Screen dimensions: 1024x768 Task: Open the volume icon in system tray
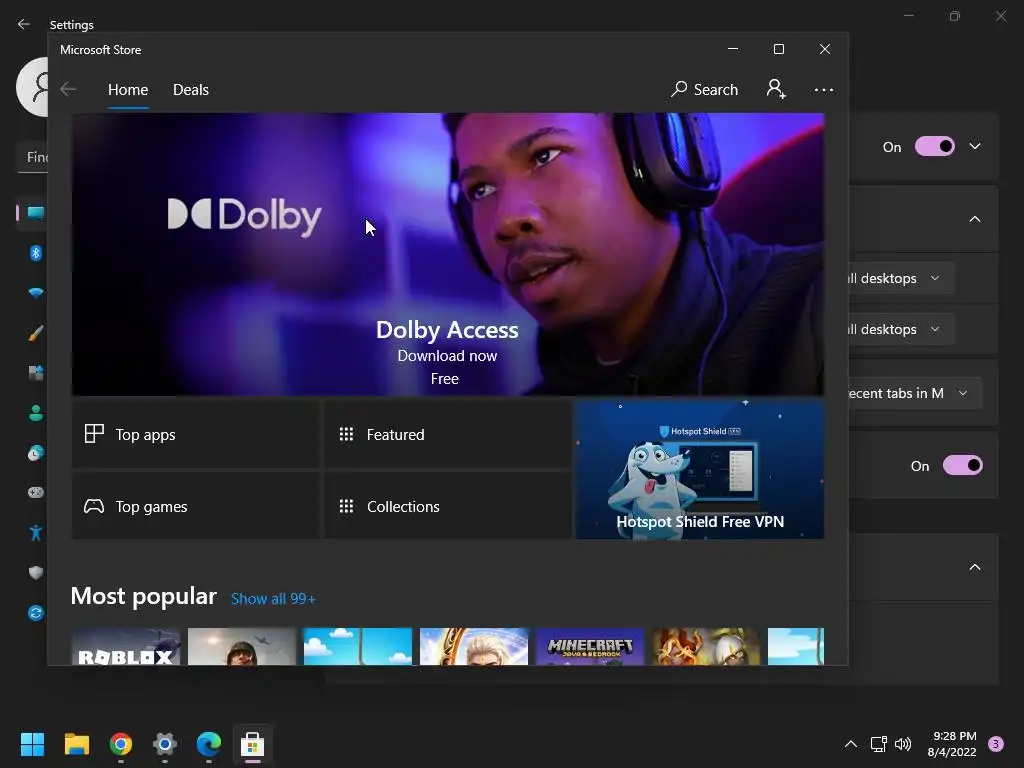point(903,744)
